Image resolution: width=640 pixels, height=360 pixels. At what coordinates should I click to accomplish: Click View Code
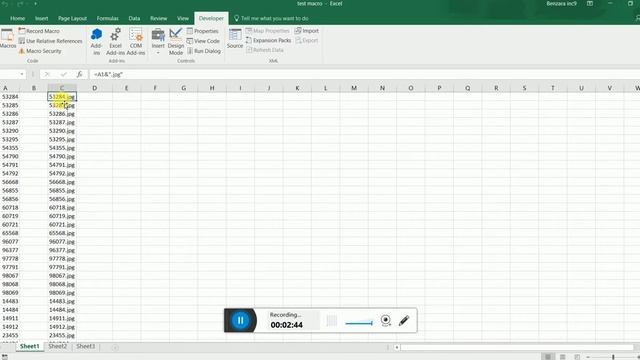[x=203, y=41]
